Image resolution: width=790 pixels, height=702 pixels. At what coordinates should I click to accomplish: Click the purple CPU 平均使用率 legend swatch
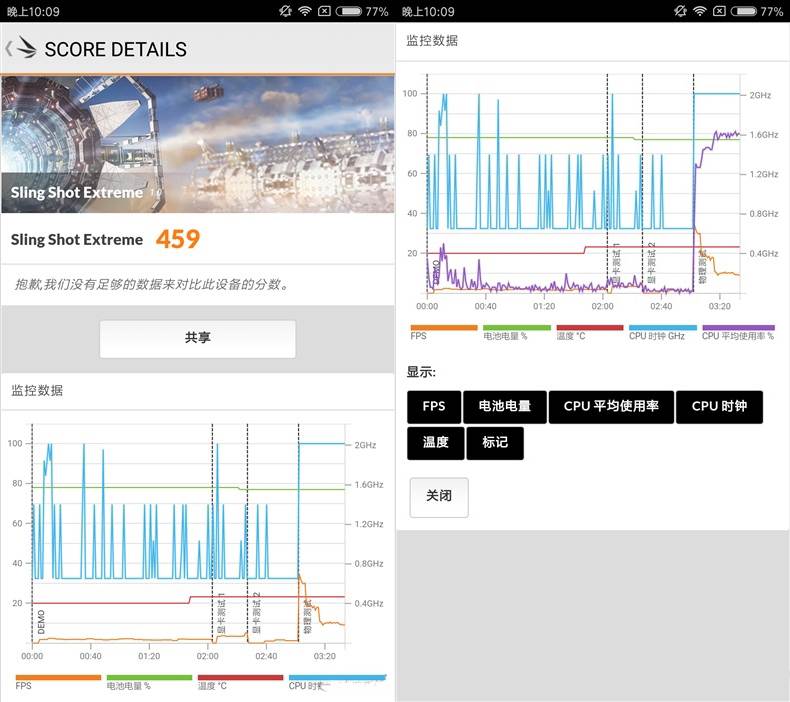pos(737,327)
